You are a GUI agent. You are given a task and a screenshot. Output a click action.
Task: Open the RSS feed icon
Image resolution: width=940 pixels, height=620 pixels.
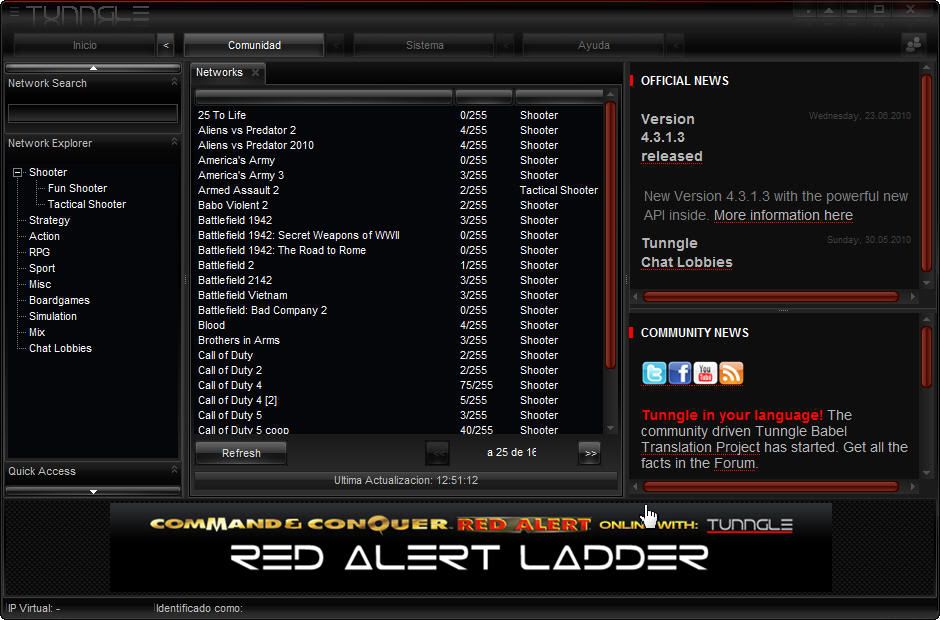731,373
